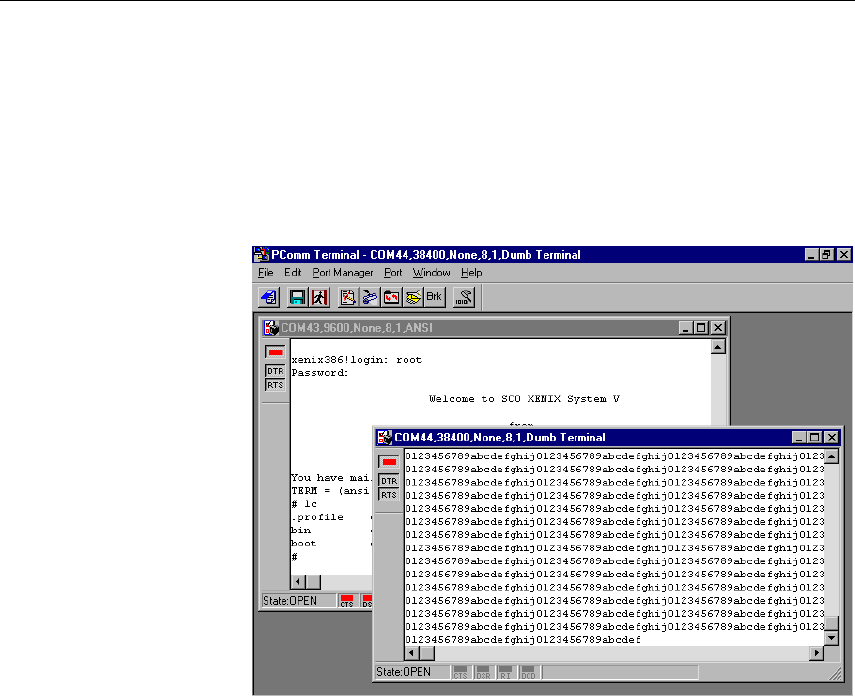Open the Help menu

coord(472,273)
